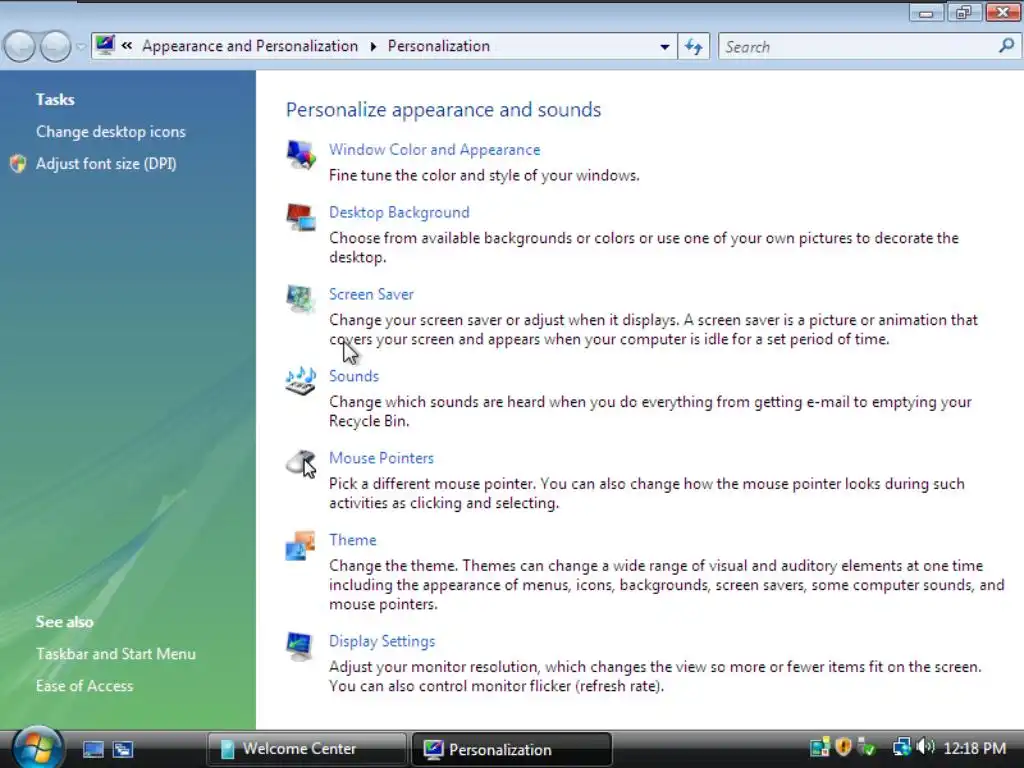1024x768 pixels.
Task: Click the Screen Saver monitor icon
Action: click(300, 299)
